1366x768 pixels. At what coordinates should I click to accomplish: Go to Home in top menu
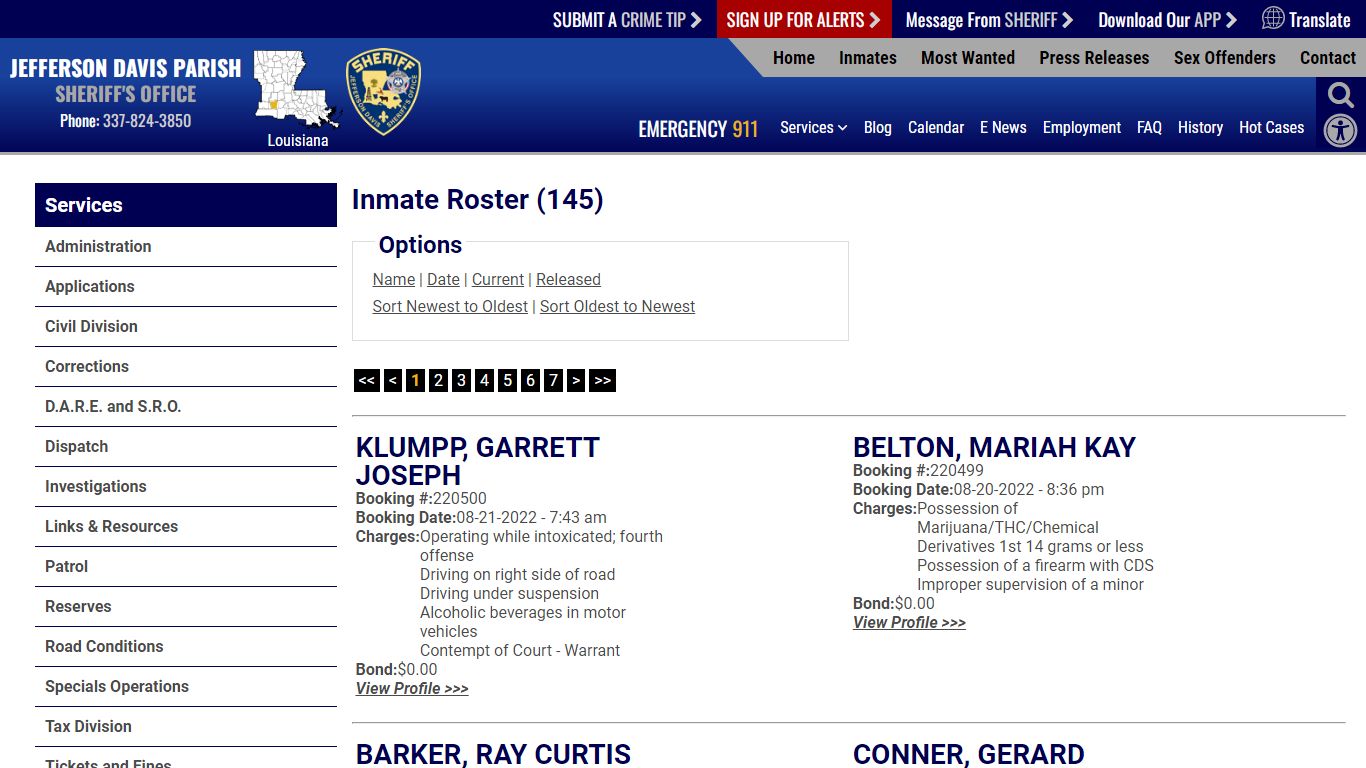click(x=794, y=58)
